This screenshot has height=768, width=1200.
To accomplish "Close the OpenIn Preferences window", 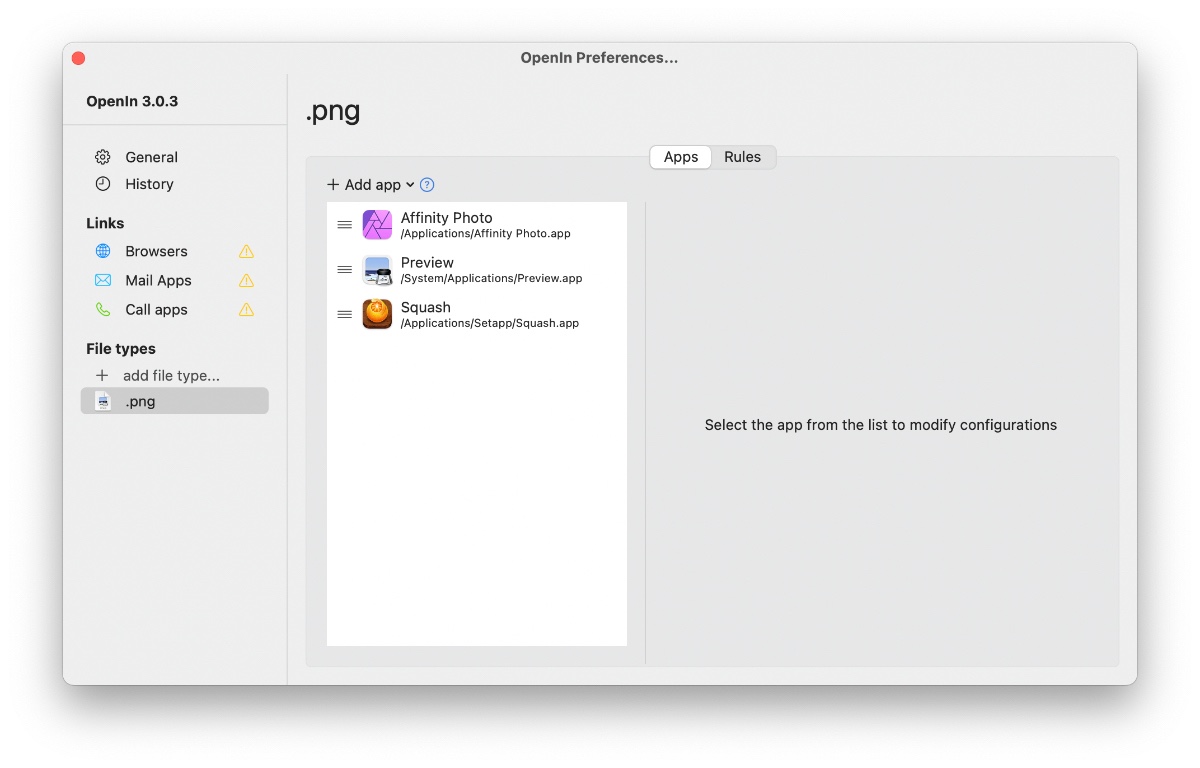I will [79, 58].
